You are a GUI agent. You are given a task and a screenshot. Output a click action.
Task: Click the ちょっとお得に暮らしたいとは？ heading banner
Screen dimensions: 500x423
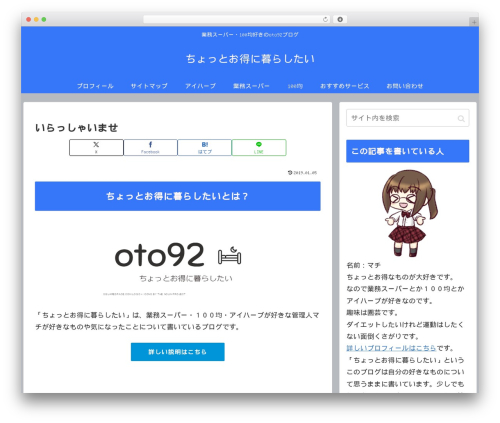178,196
